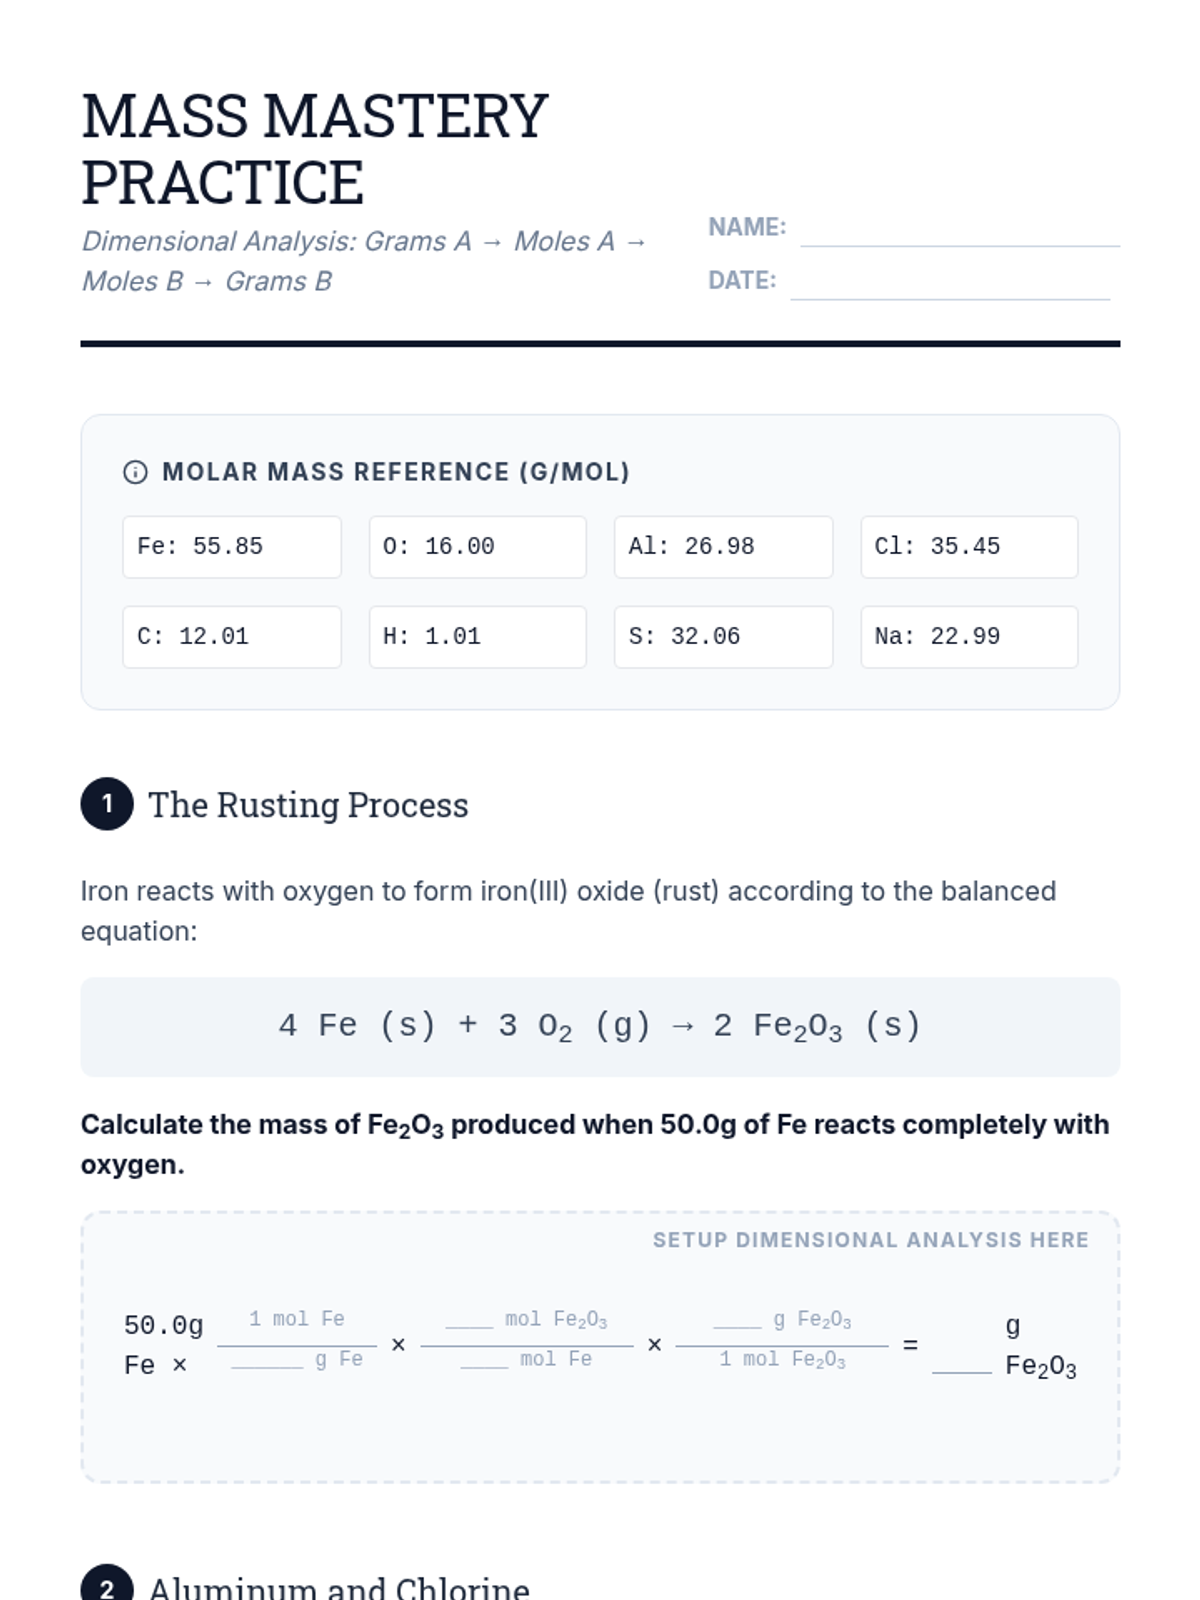Select the Na: 22.99 molar mass box

point(969,637)
